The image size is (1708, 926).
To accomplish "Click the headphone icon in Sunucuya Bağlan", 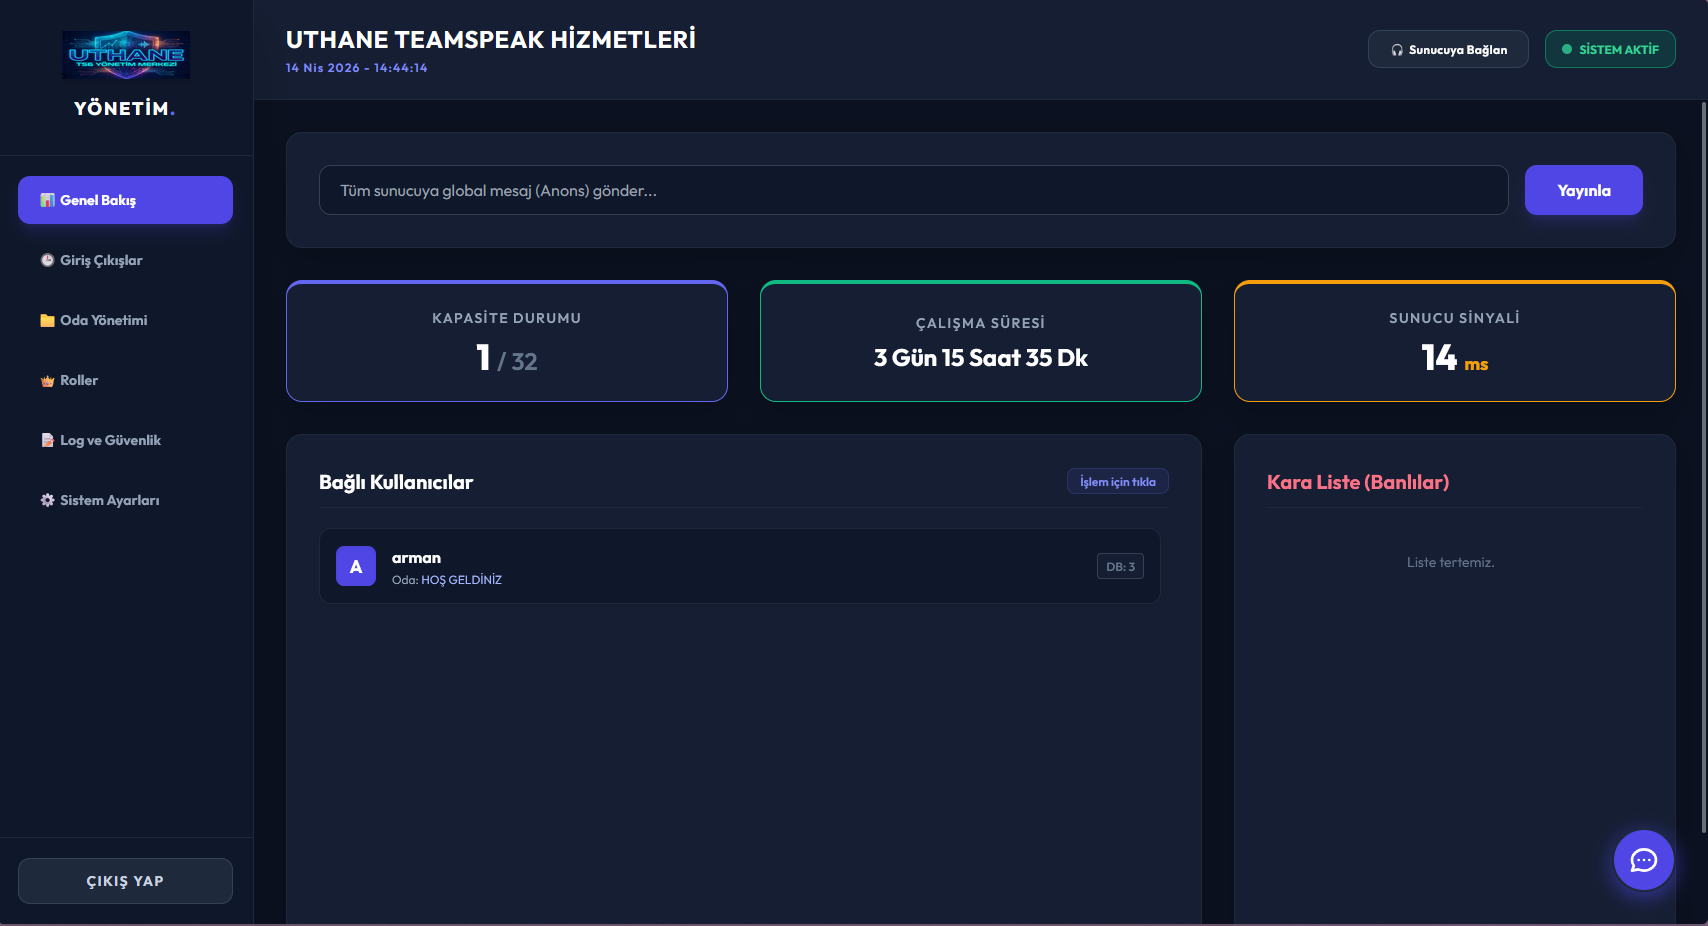I will pos(1397,50).
